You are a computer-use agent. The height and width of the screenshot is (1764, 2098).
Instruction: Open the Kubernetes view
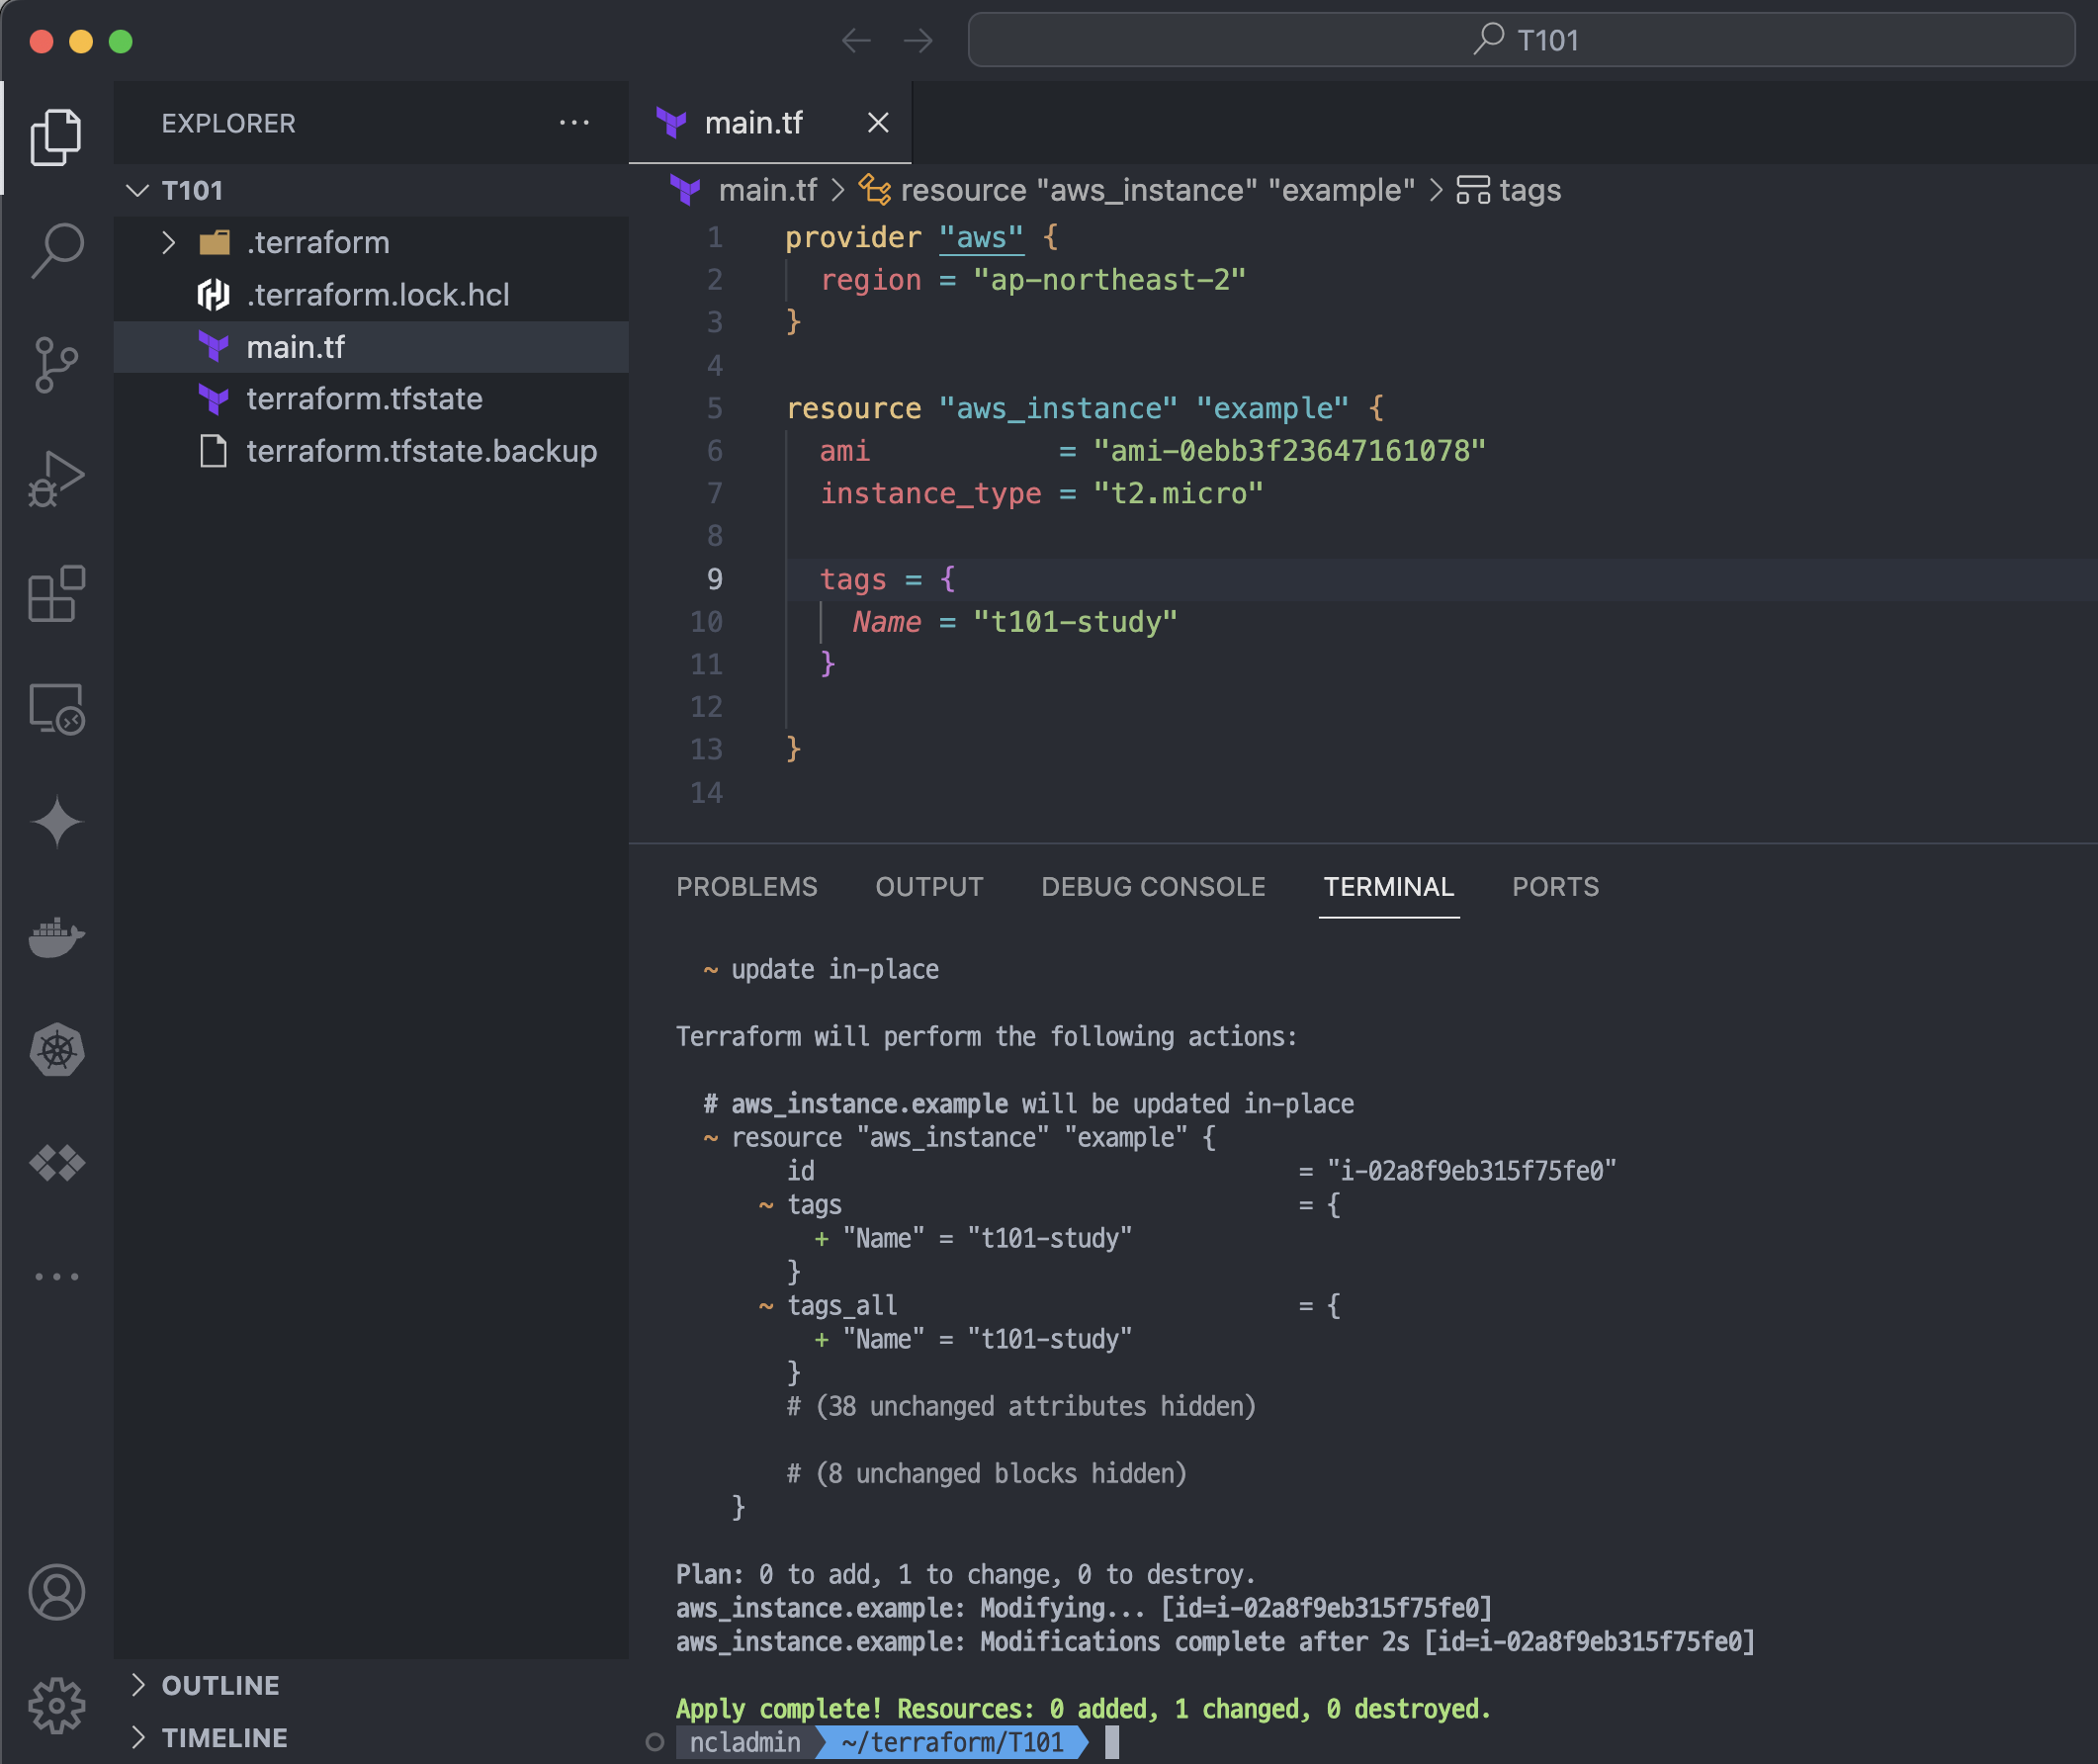pyautogui.click(x=57, y=1050)
